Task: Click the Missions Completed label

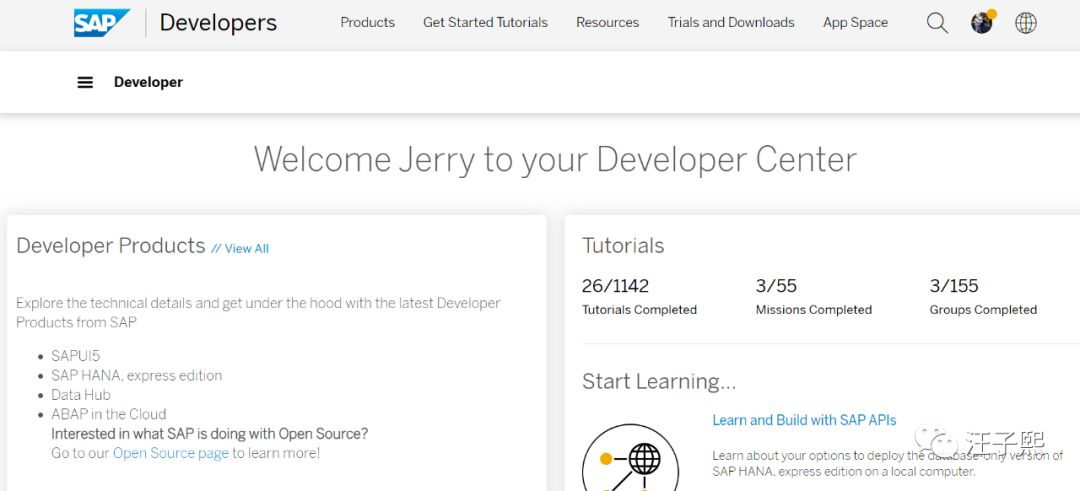Action: [813, 310]
